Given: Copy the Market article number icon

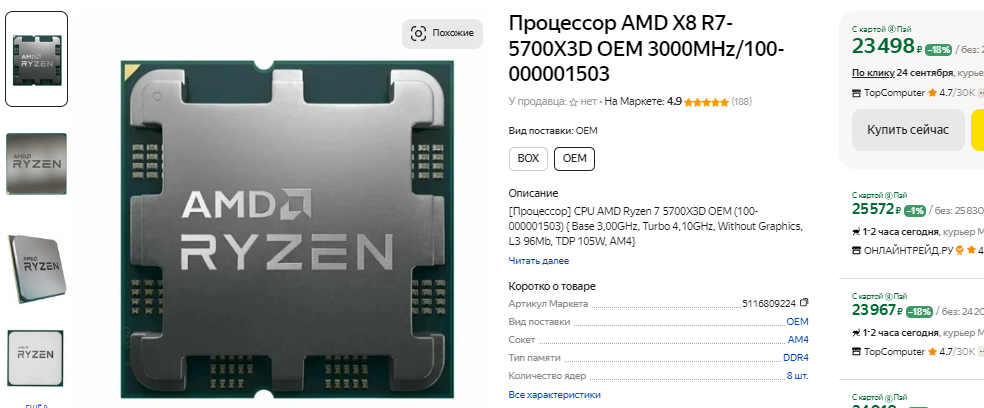Looking at the screenshot, I should click(x=805, y=303).
